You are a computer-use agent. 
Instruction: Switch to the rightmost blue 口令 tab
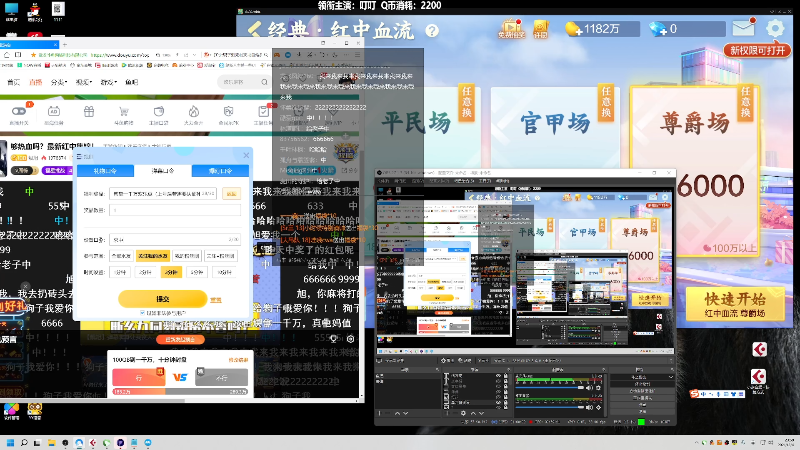point(220,171)
